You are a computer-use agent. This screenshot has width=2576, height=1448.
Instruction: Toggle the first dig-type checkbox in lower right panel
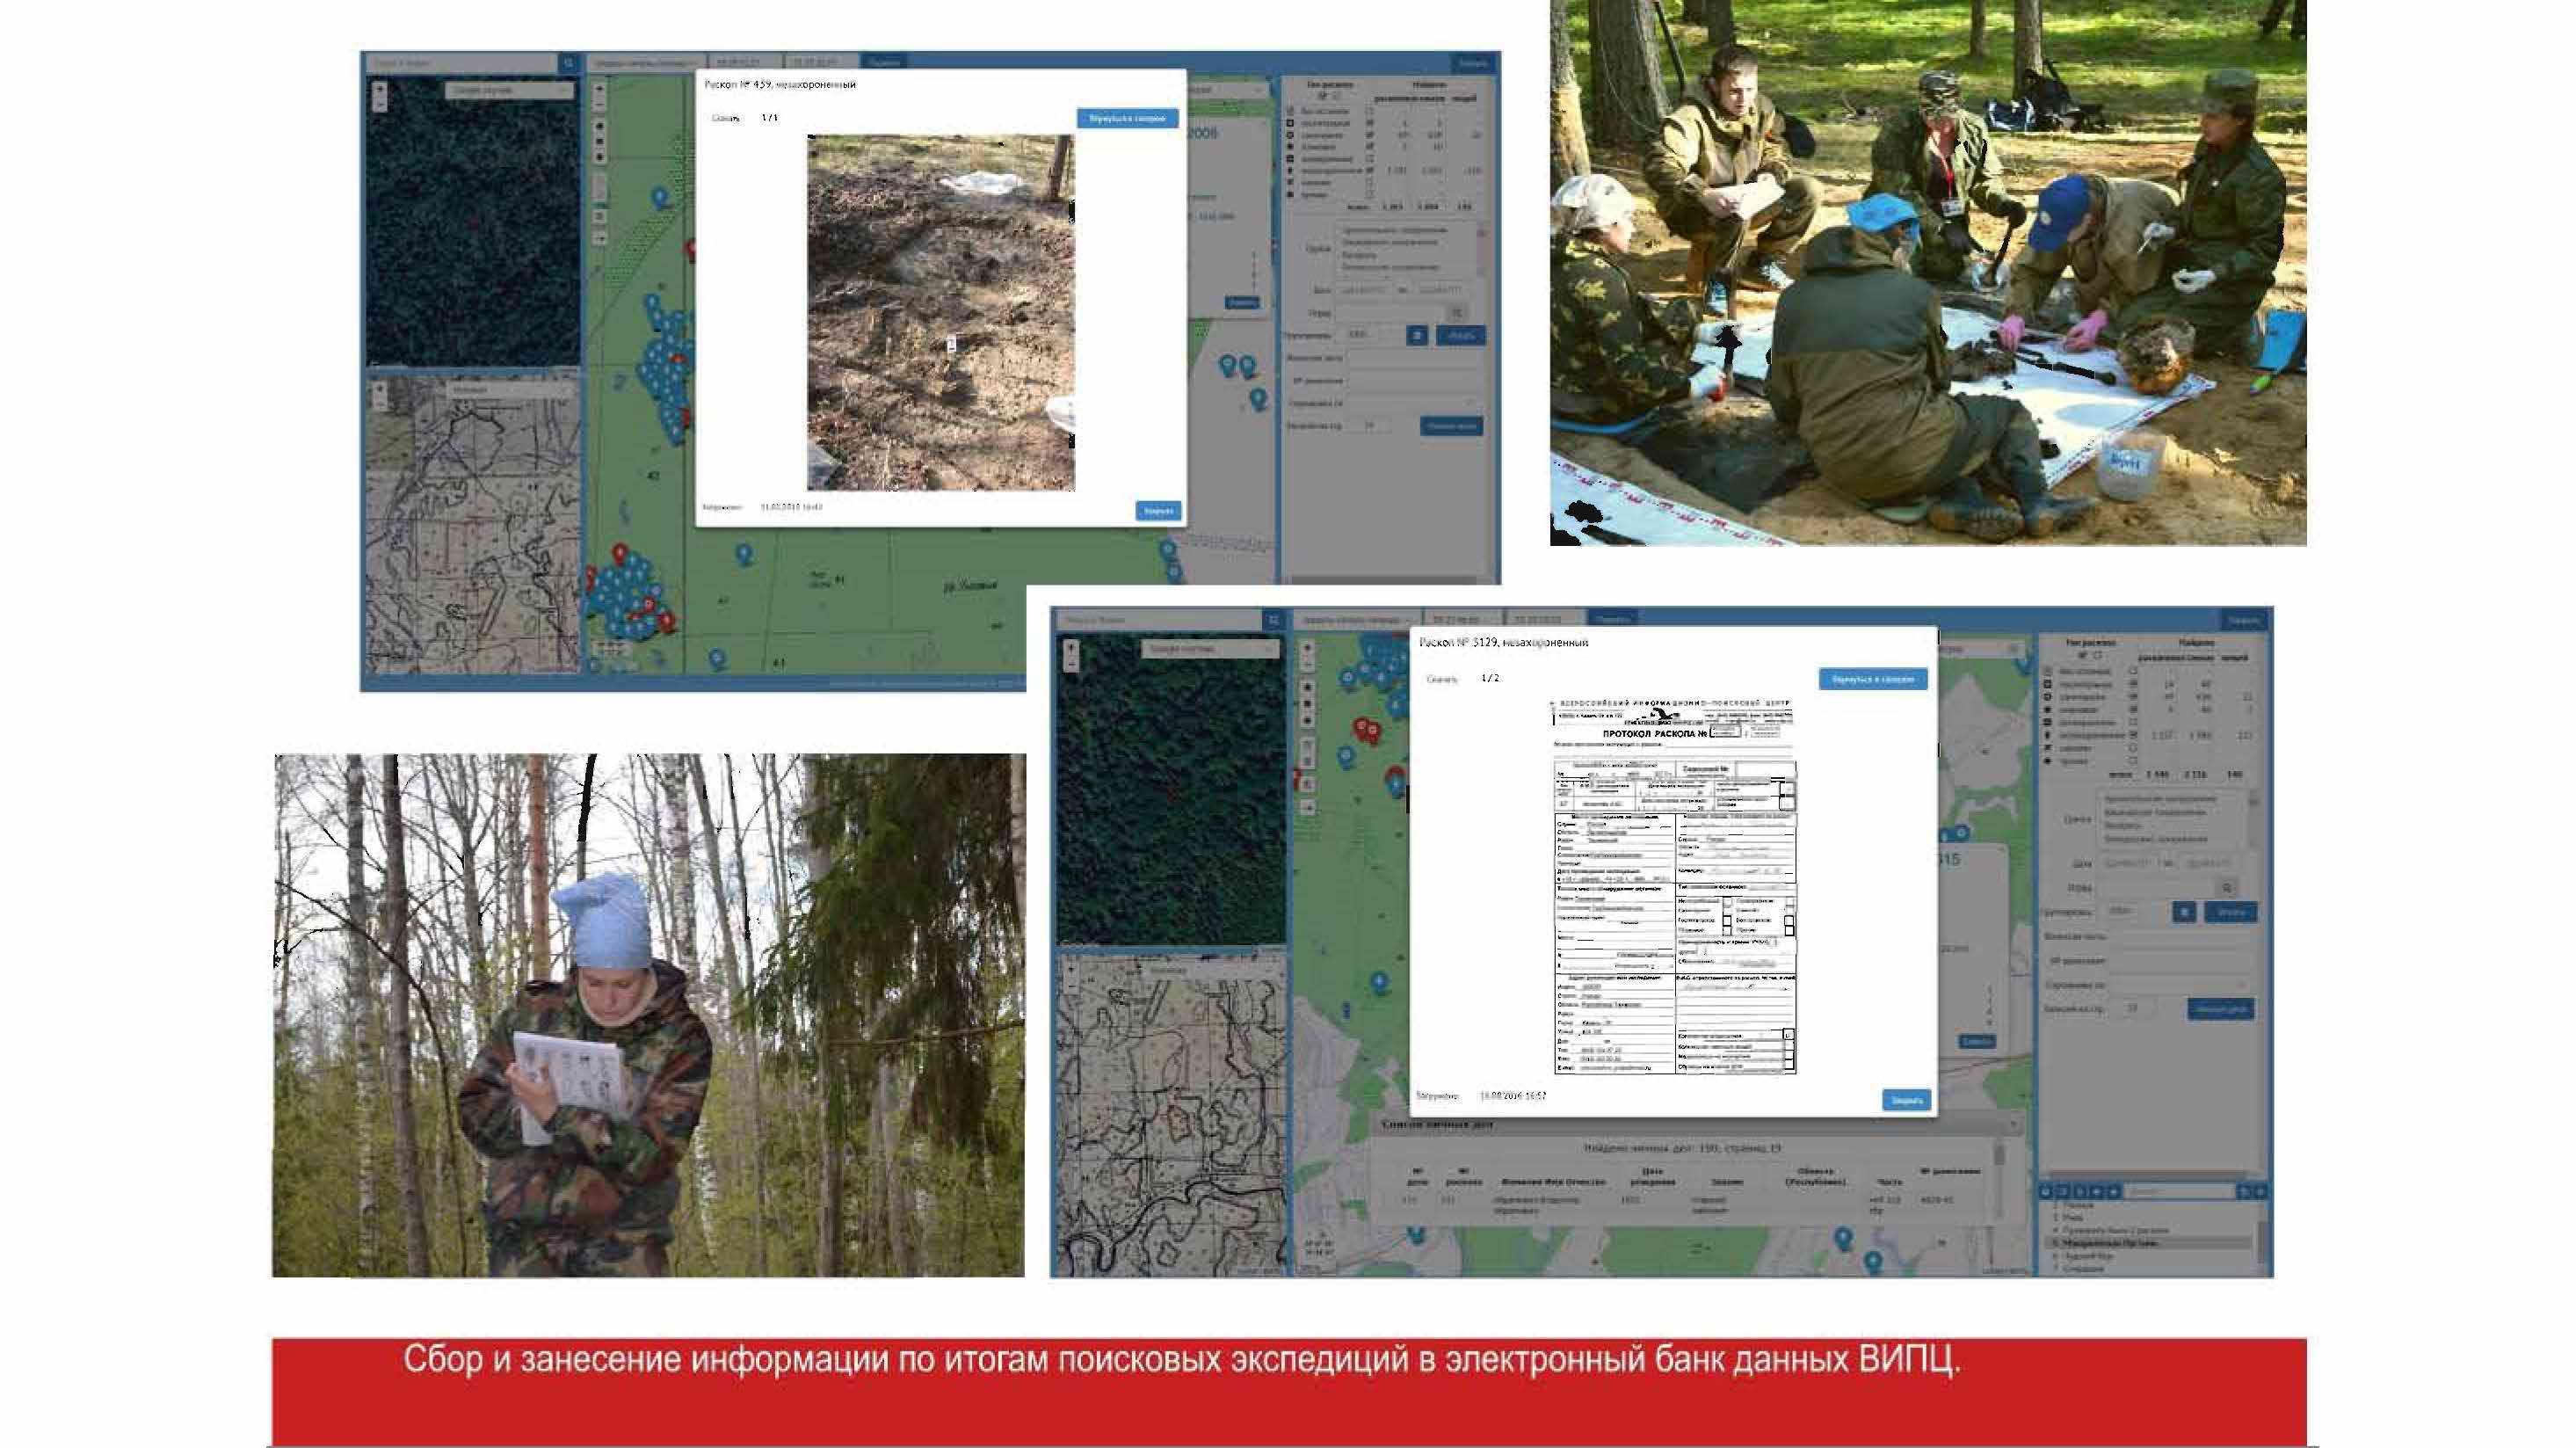point(2133,671)
